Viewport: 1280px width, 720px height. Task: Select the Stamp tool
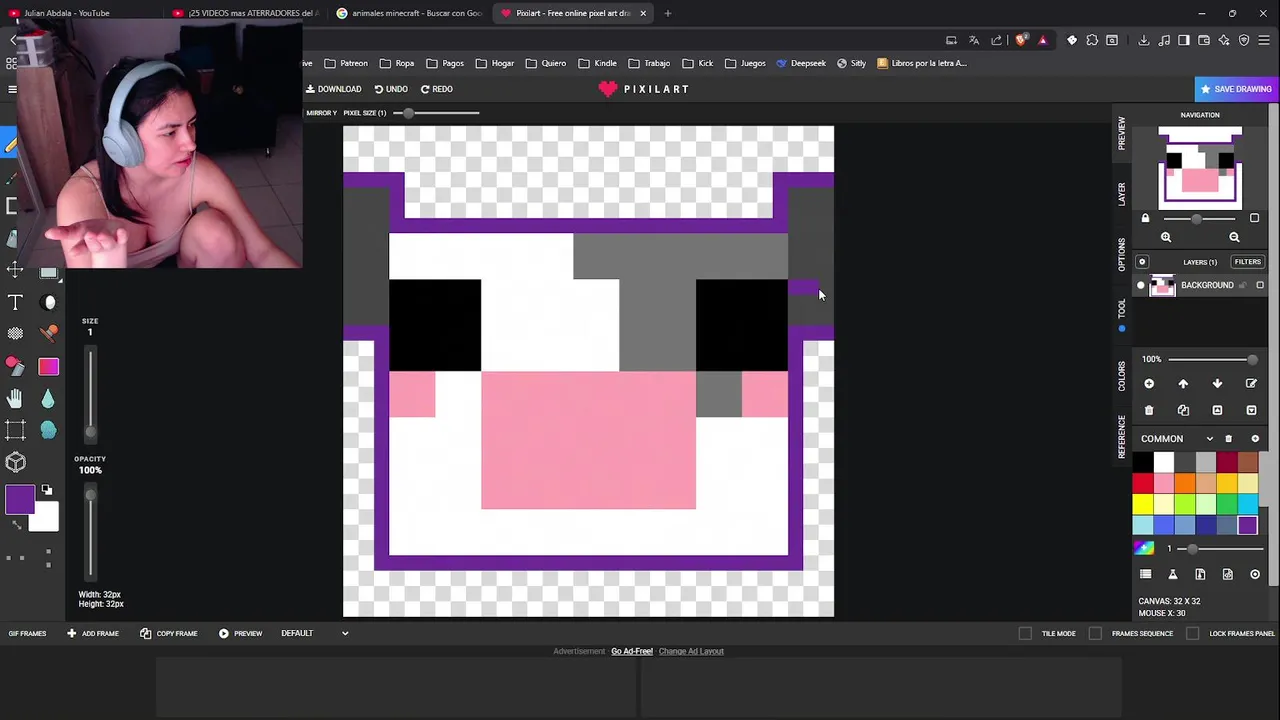tap(48, 333)
